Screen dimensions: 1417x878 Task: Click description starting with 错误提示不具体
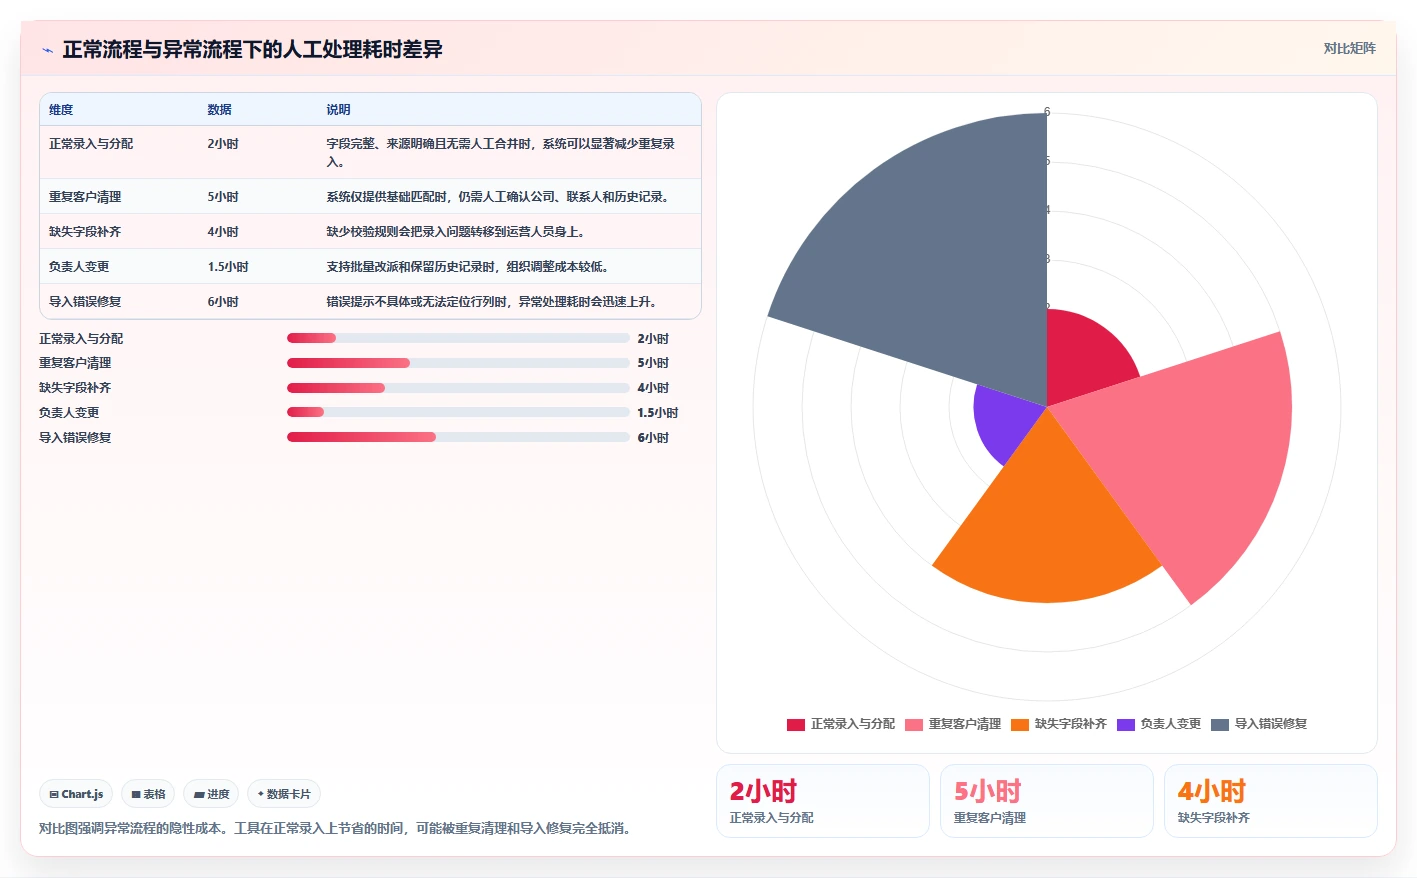[x=492, y=302]
